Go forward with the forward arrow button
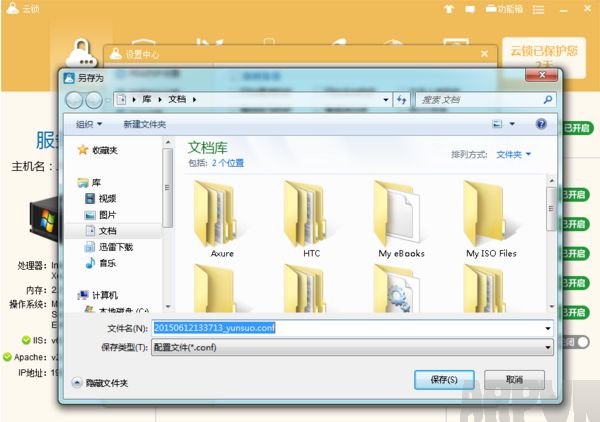Viewport: 600px width, 422px height. [x=93, y=100]
